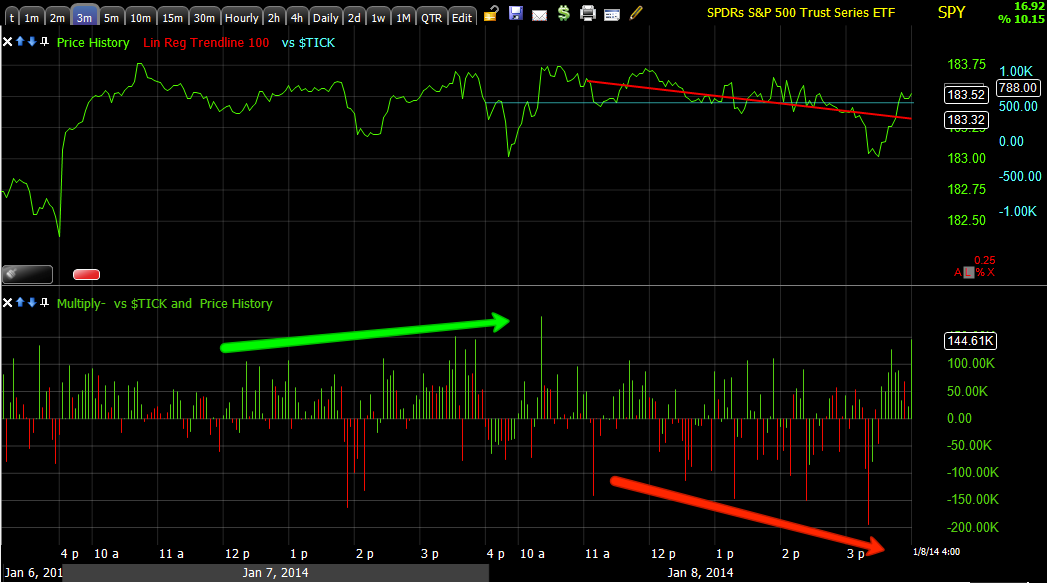Switch to QTR timeframe tab
Image resolution: width=1047 pixels, height=583 pixels.
[x=431, y=17]
